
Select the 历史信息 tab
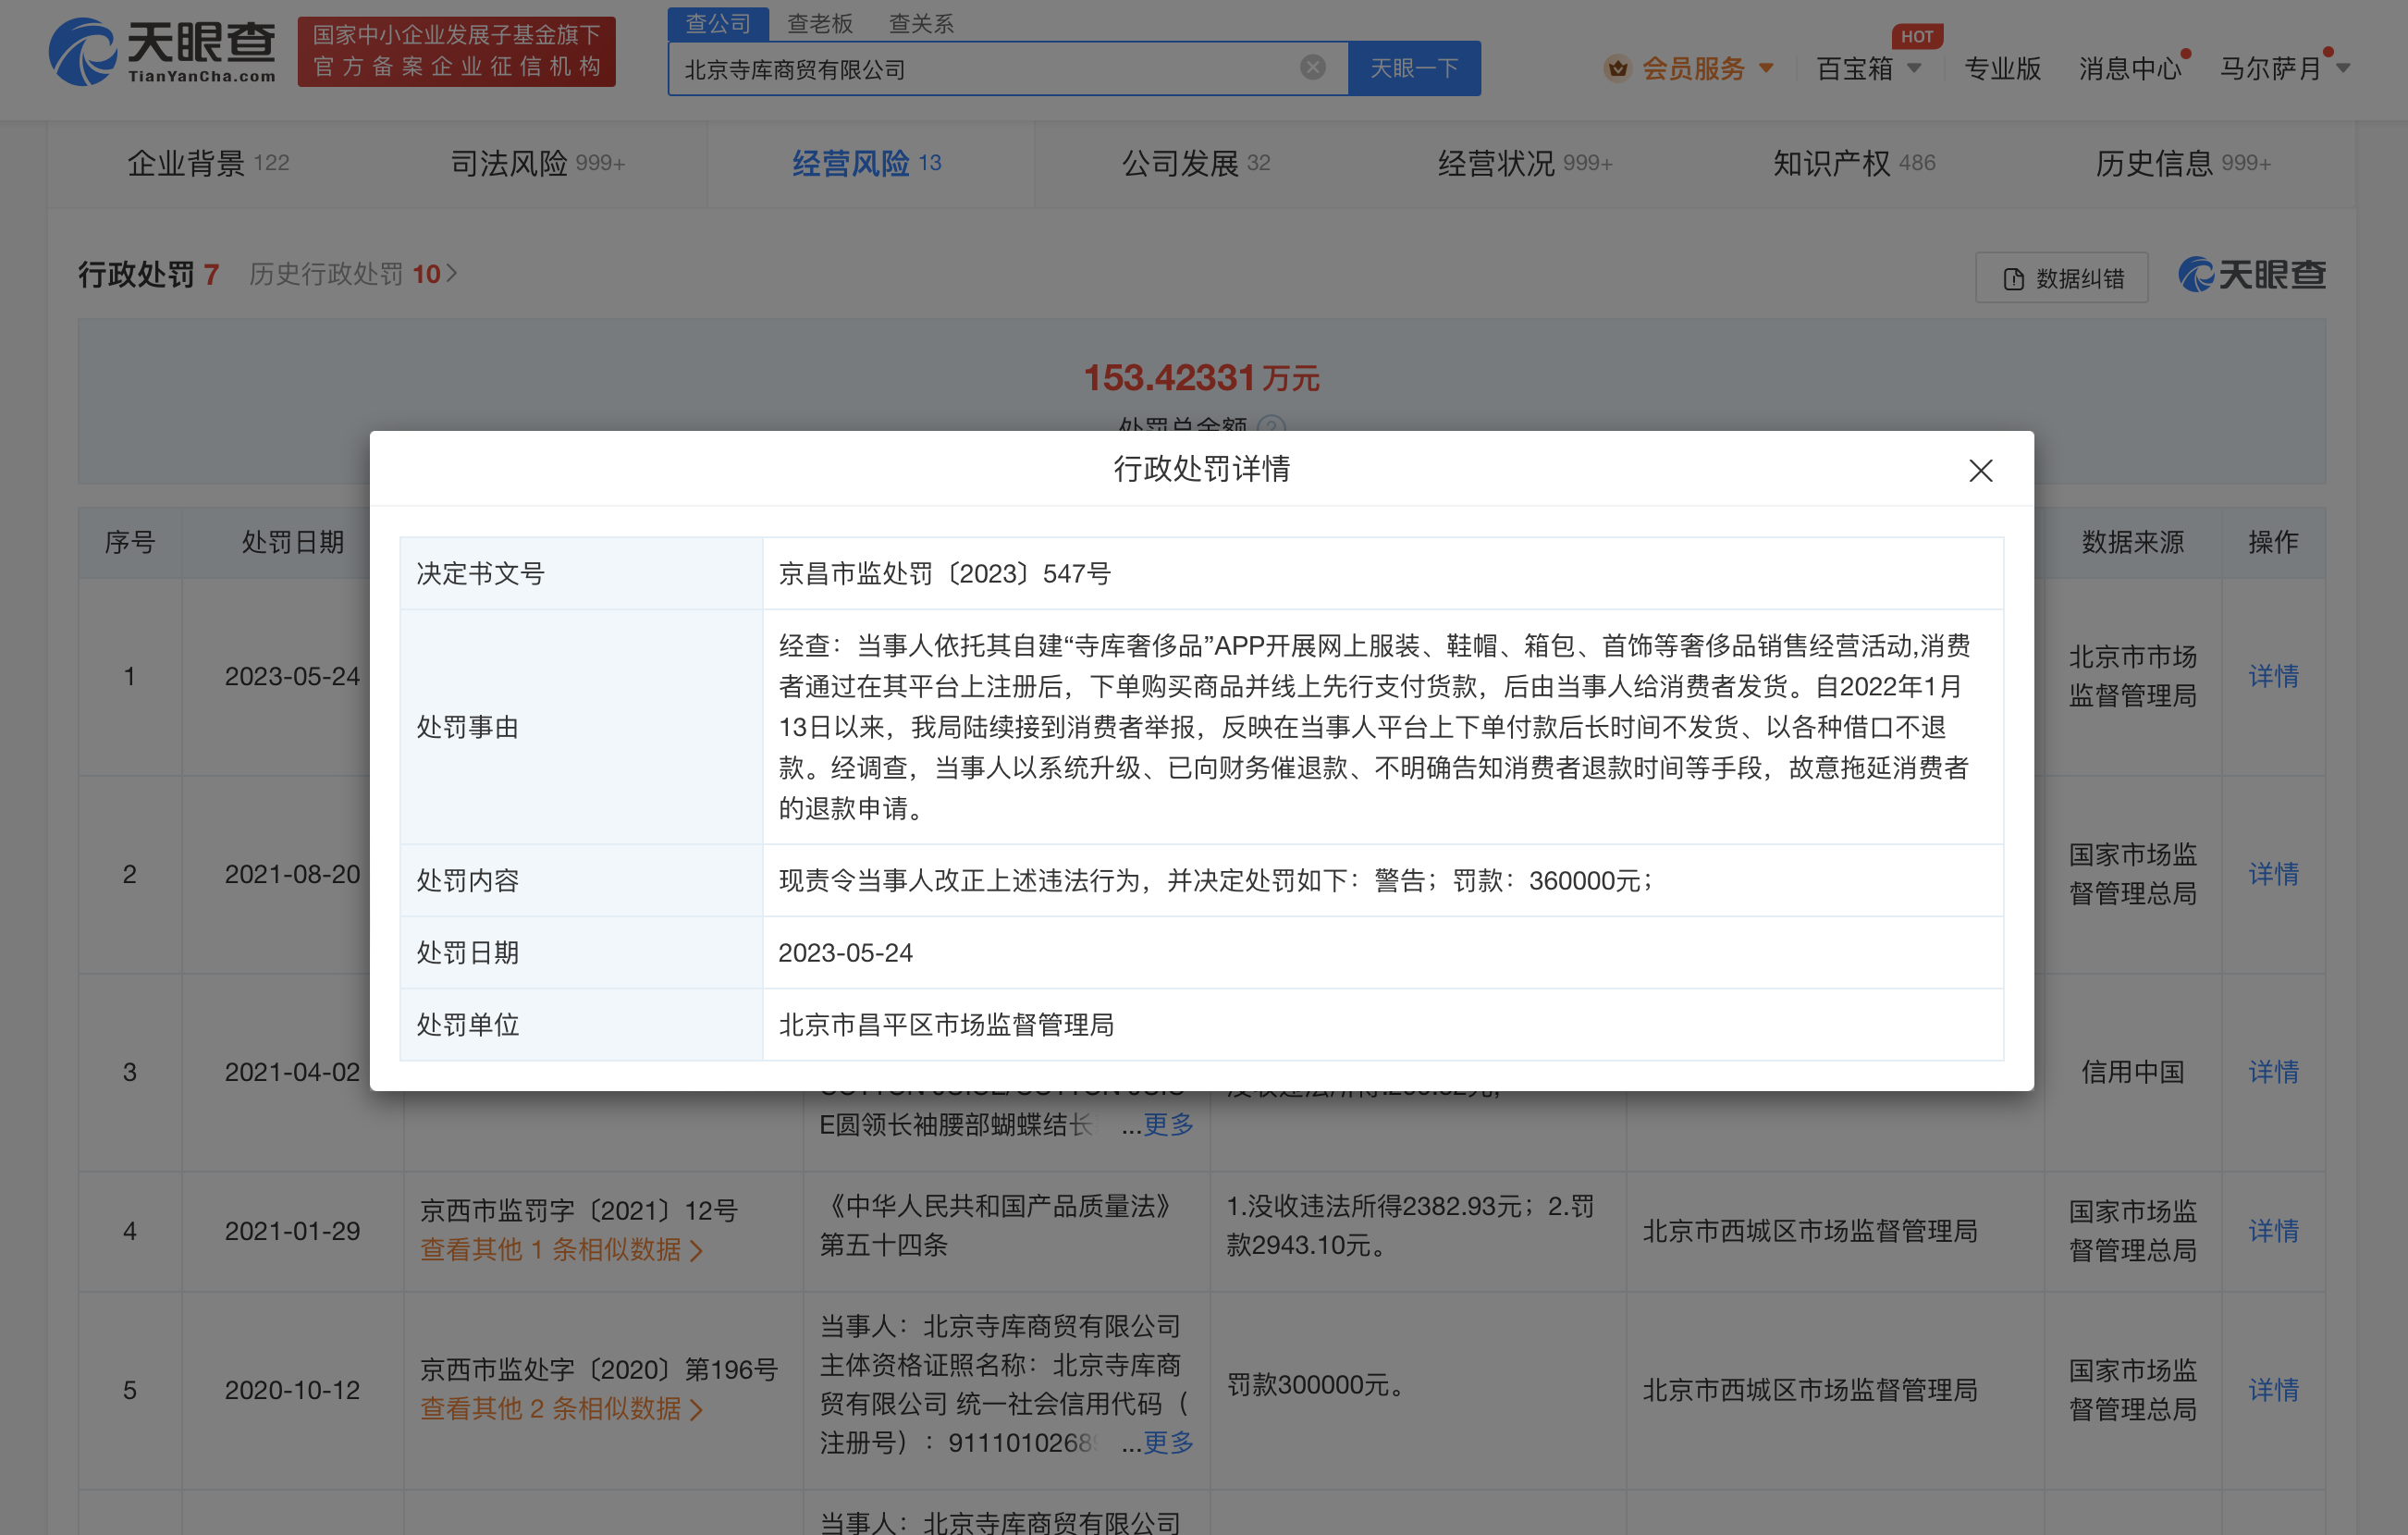click(x=2183, y=163)
